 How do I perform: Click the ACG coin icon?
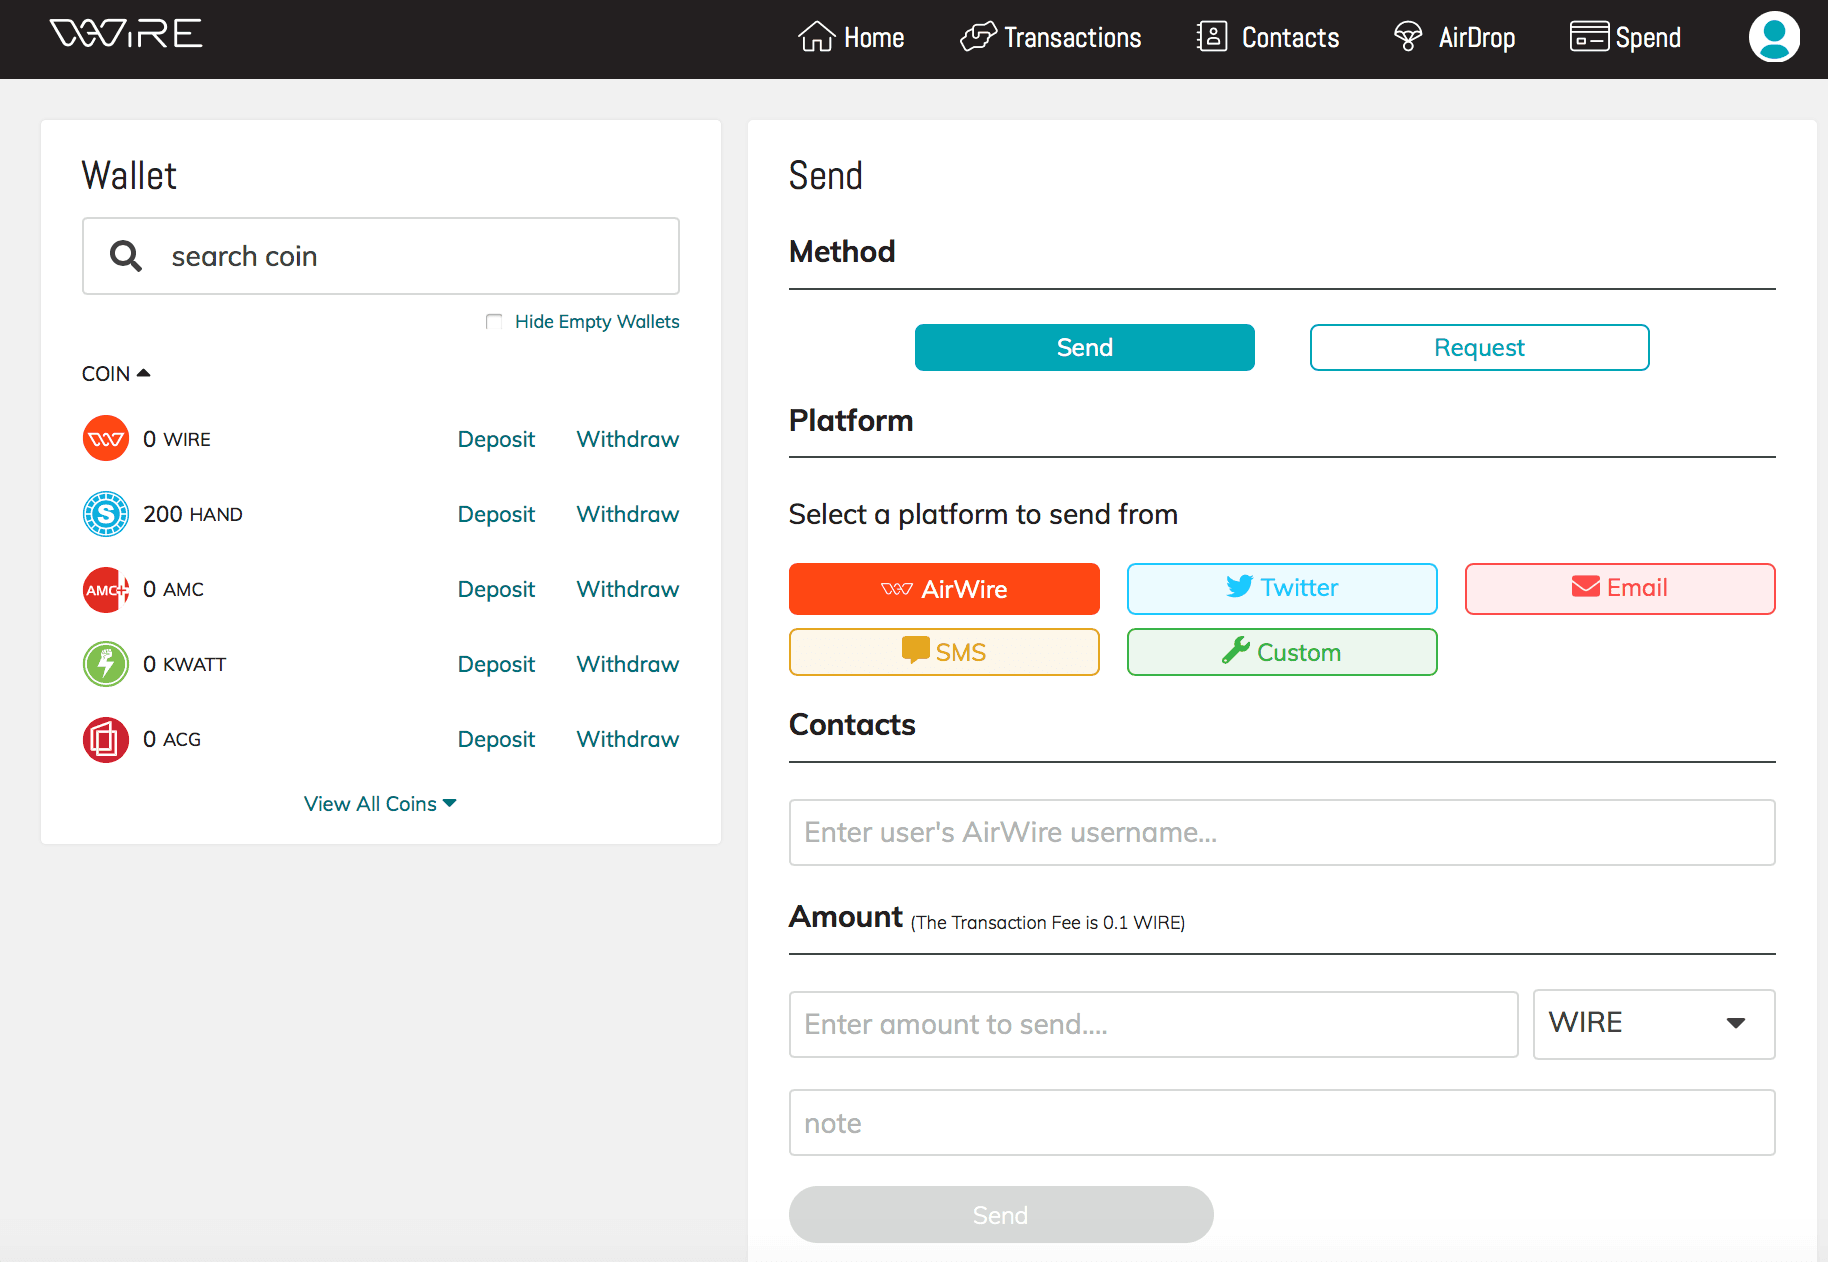tap(106, 739)
